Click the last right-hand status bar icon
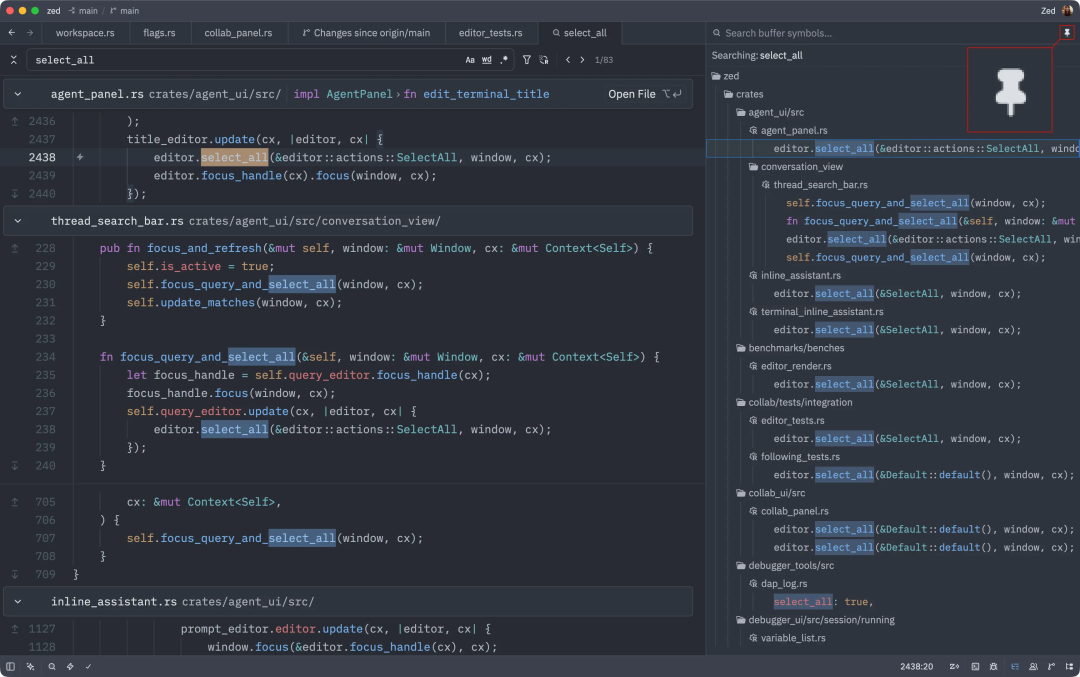The width and height of the screenshot is (1080, 677). 1069,666
